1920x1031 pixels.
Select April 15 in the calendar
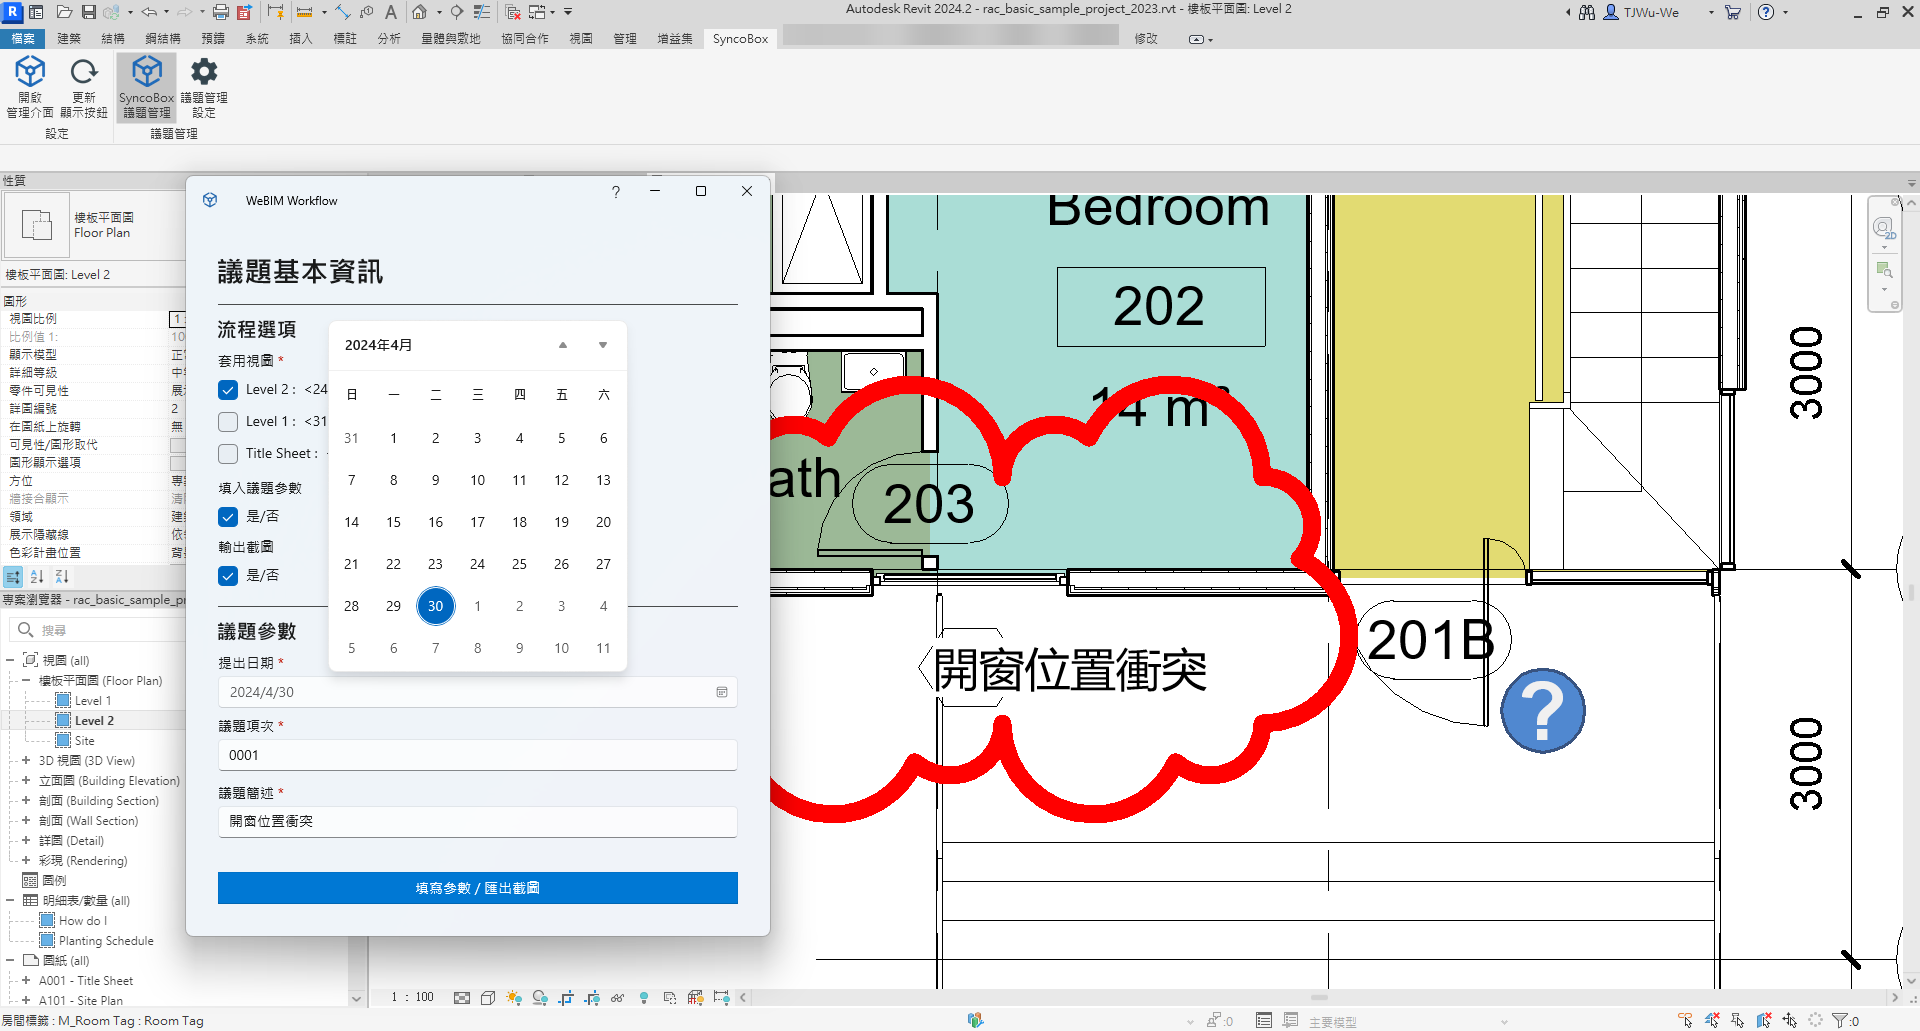click(x=393, y=522)
